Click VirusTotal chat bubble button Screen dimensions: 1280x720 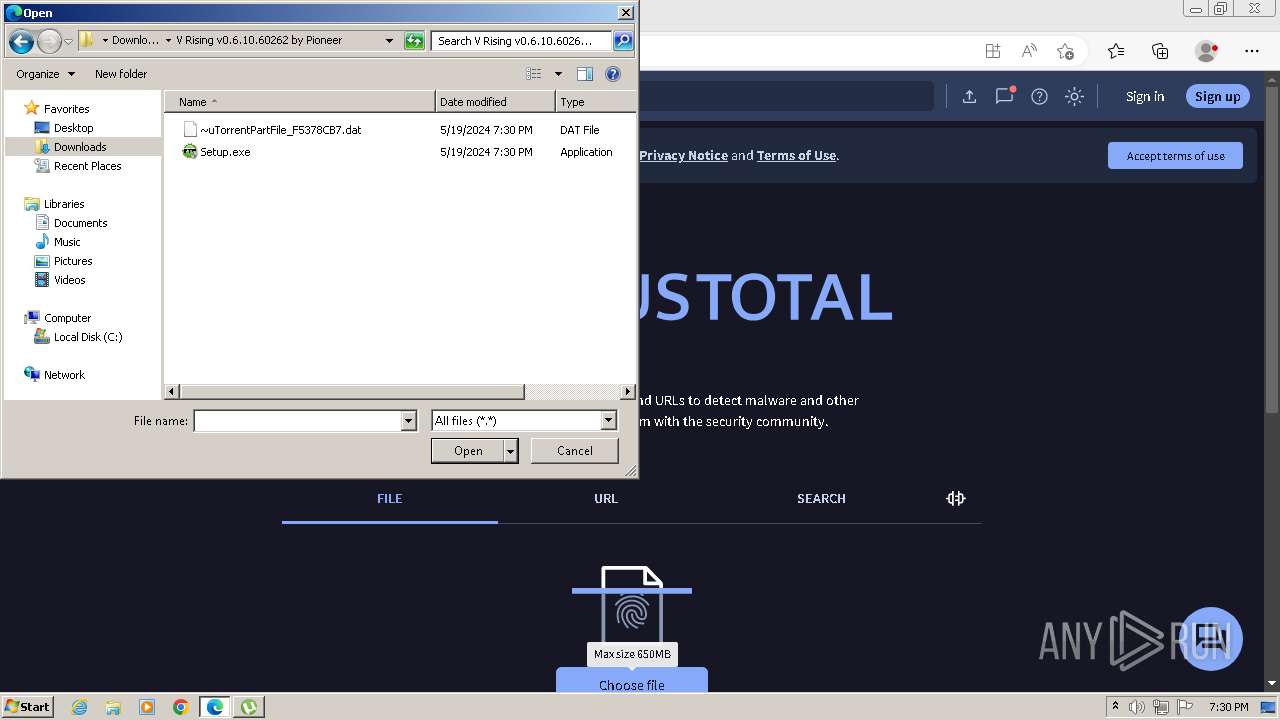point(1211,638)
